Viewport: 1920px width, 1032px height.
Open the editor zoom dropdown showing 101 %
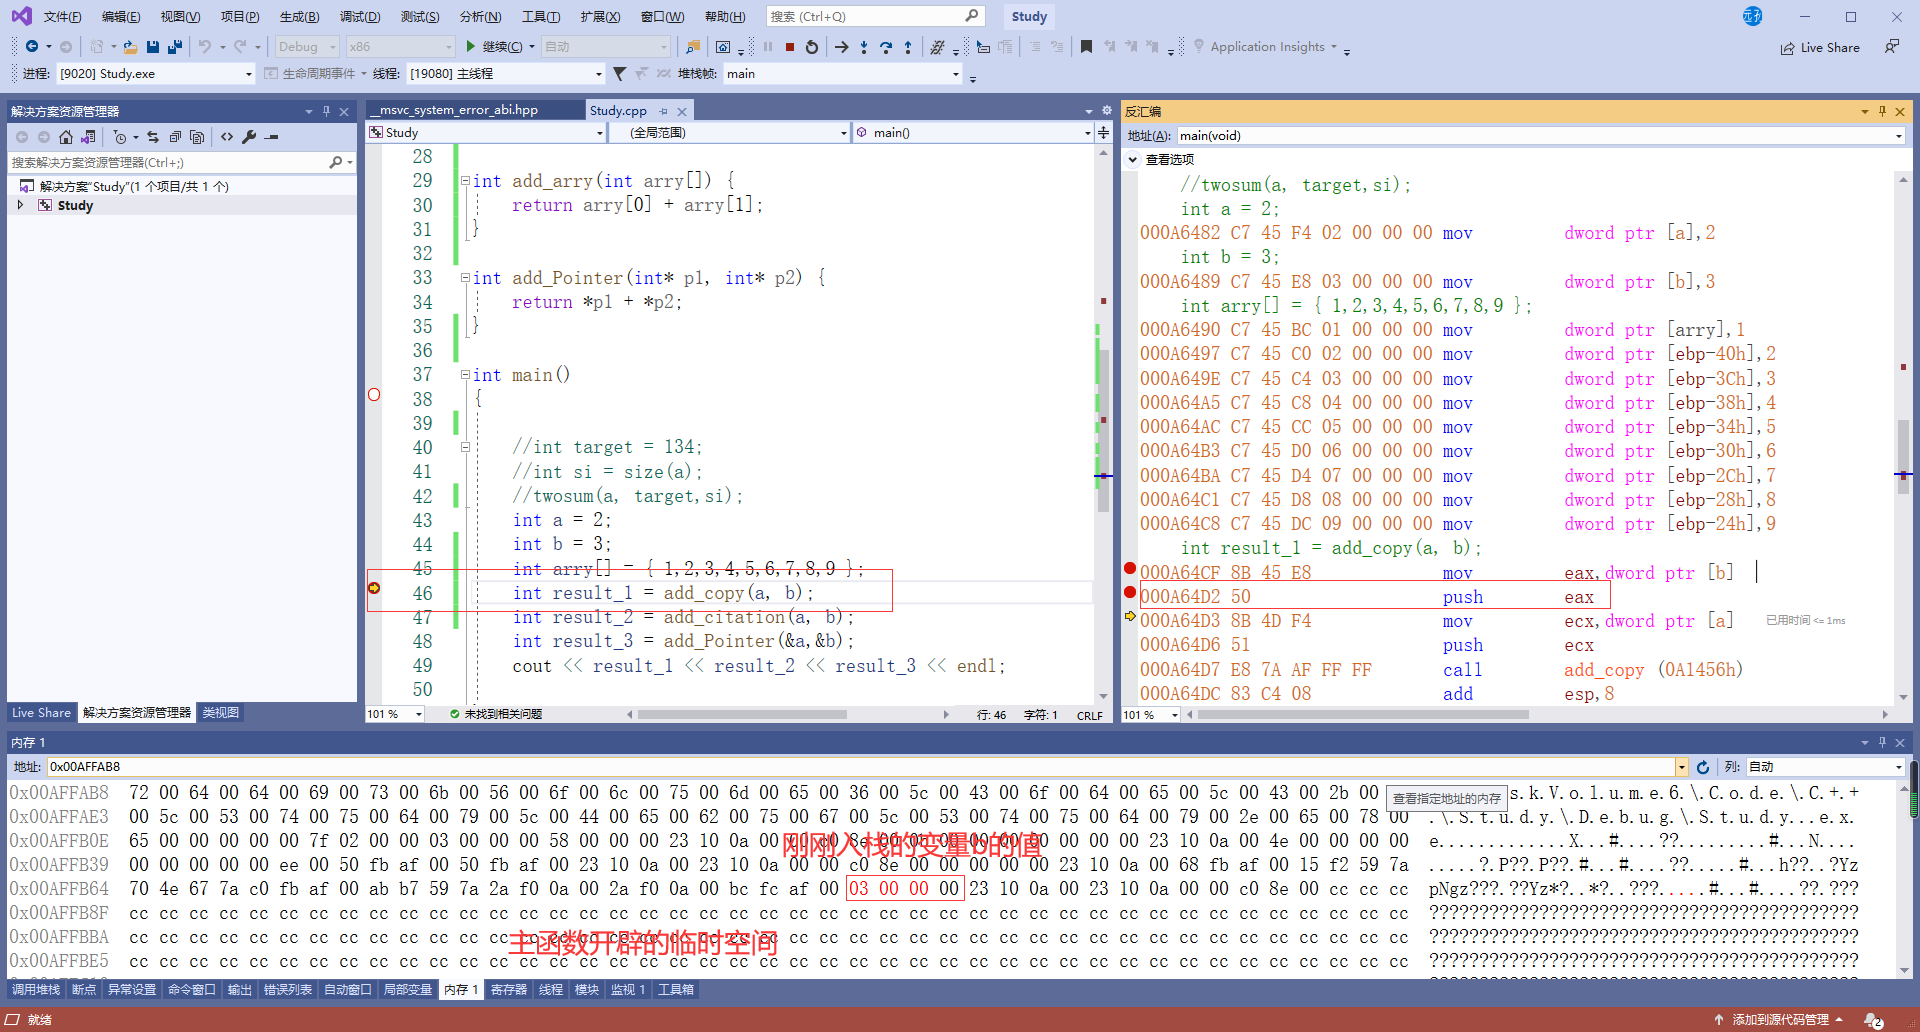(x=395, y=714)
